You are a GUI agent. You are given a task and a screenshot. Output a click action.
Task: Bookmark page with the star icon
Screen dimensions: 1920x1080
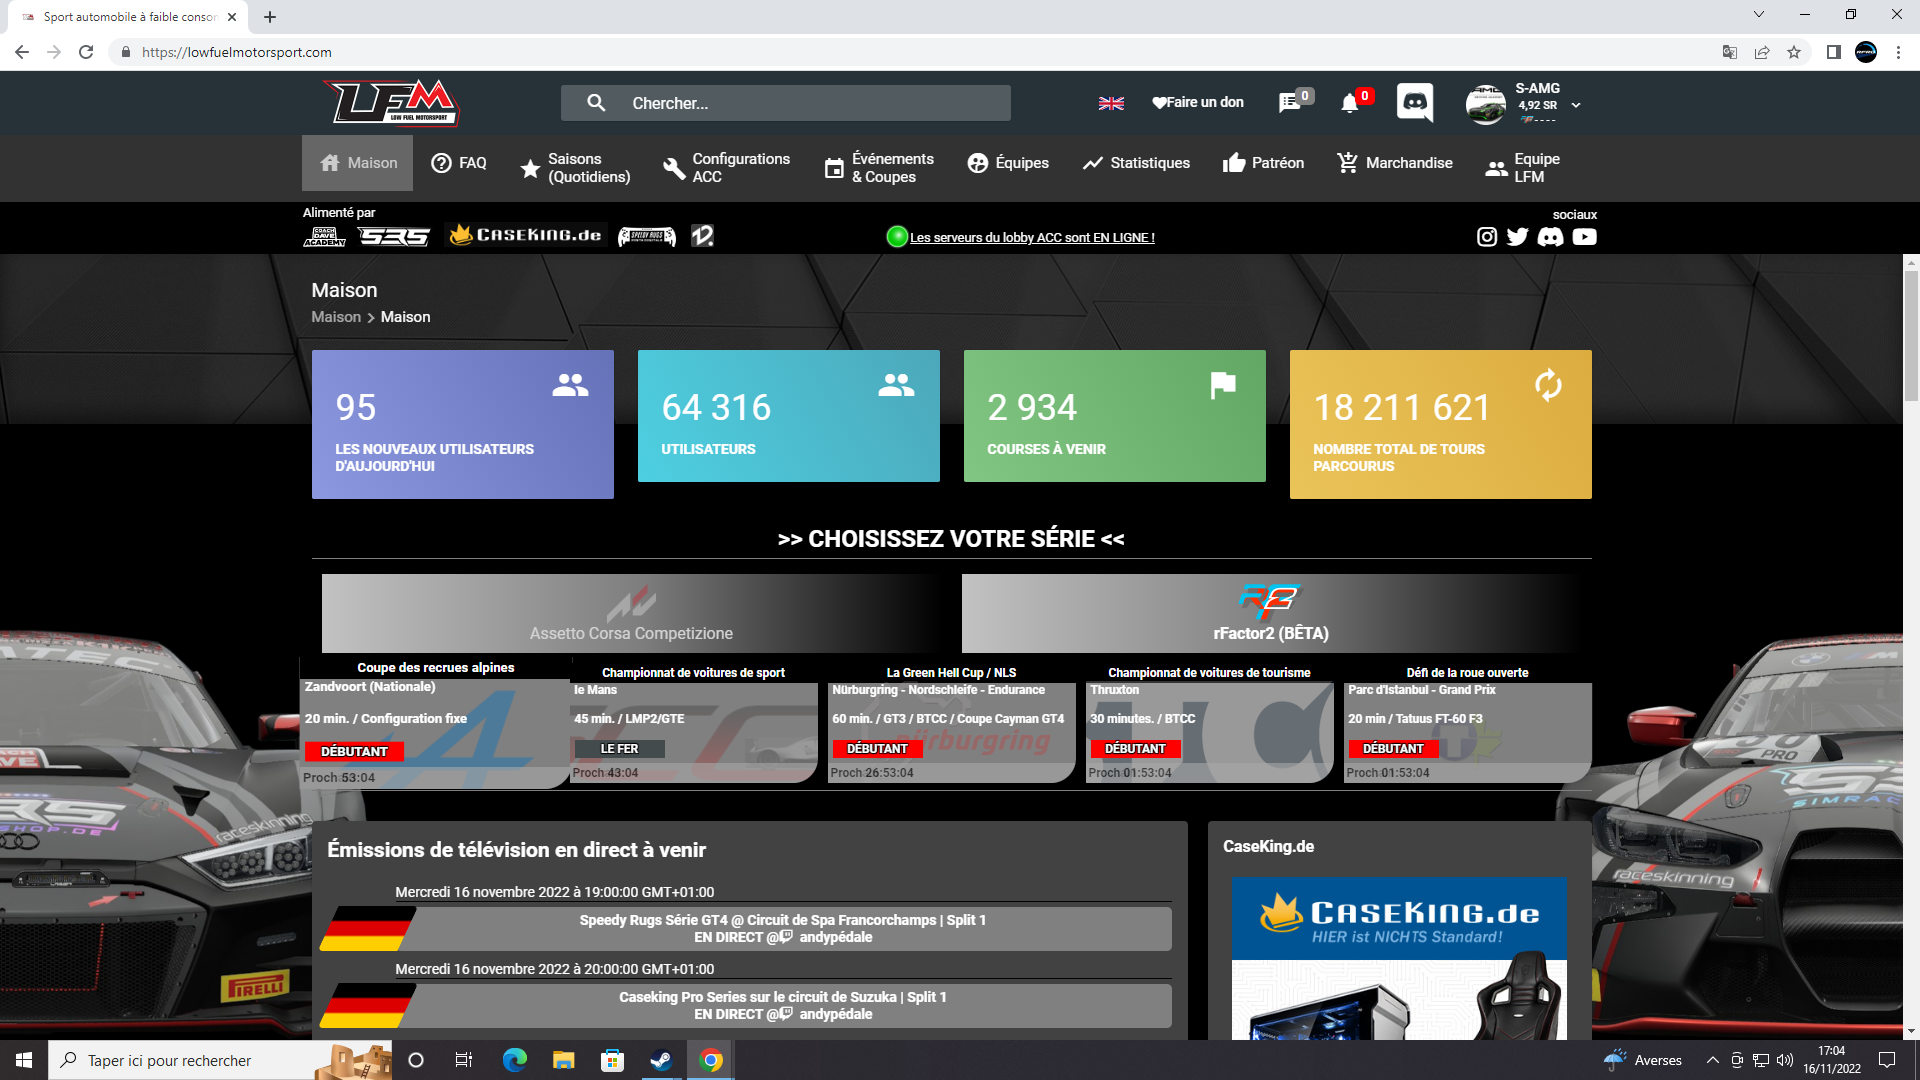point(1794,52)
